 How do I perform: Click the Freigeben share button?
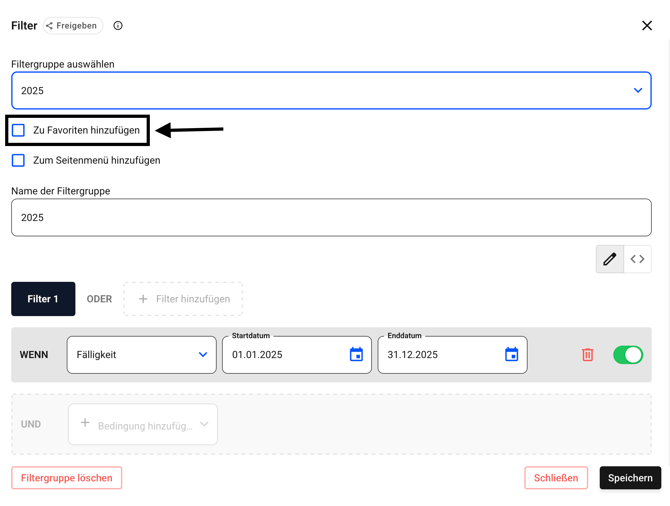pyautogui.click(x=72, y=26)
